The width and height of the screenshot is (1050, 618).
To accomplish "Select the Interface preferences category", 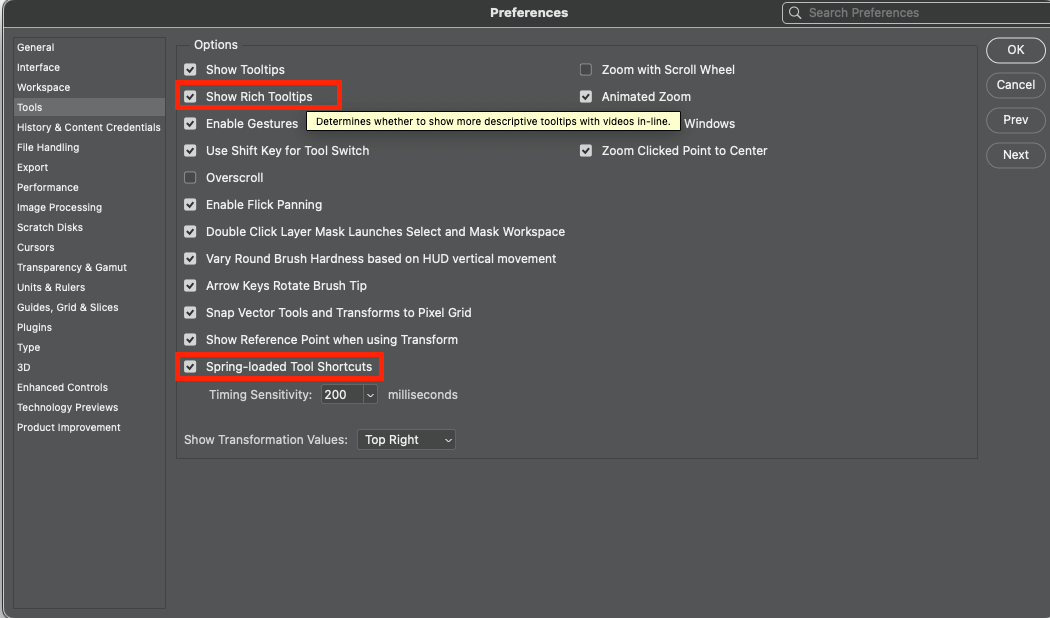I will click(38, 68).
